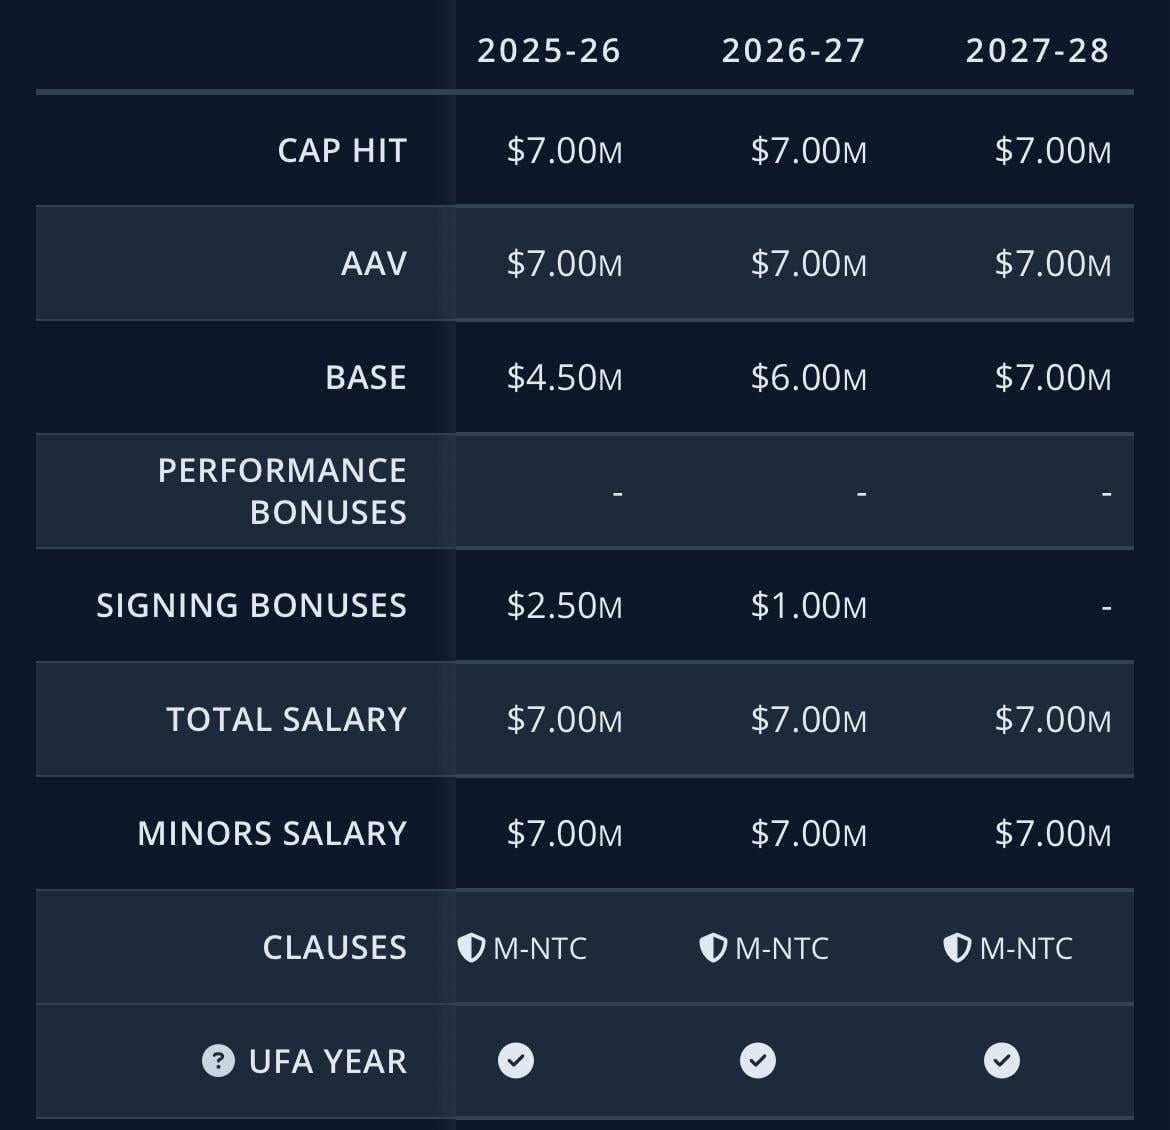The image size is (1170, 1130).
Task: Select the 2026-27 season column header
Action: click(794, 51)
